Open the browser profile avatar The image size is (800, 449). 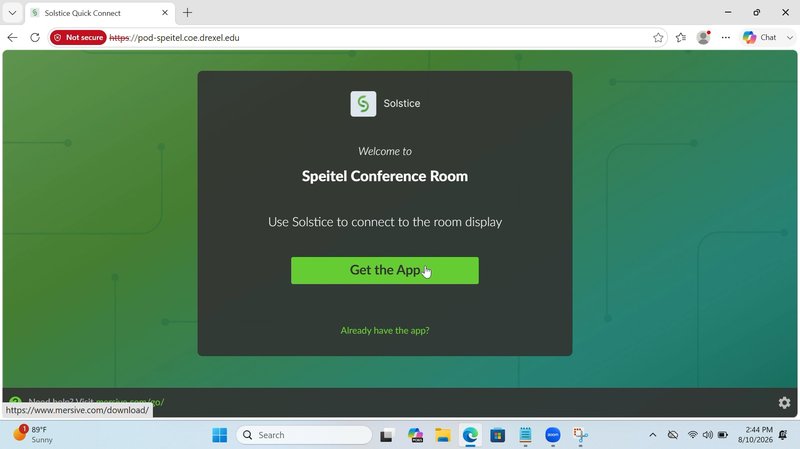tap(704, 37)
